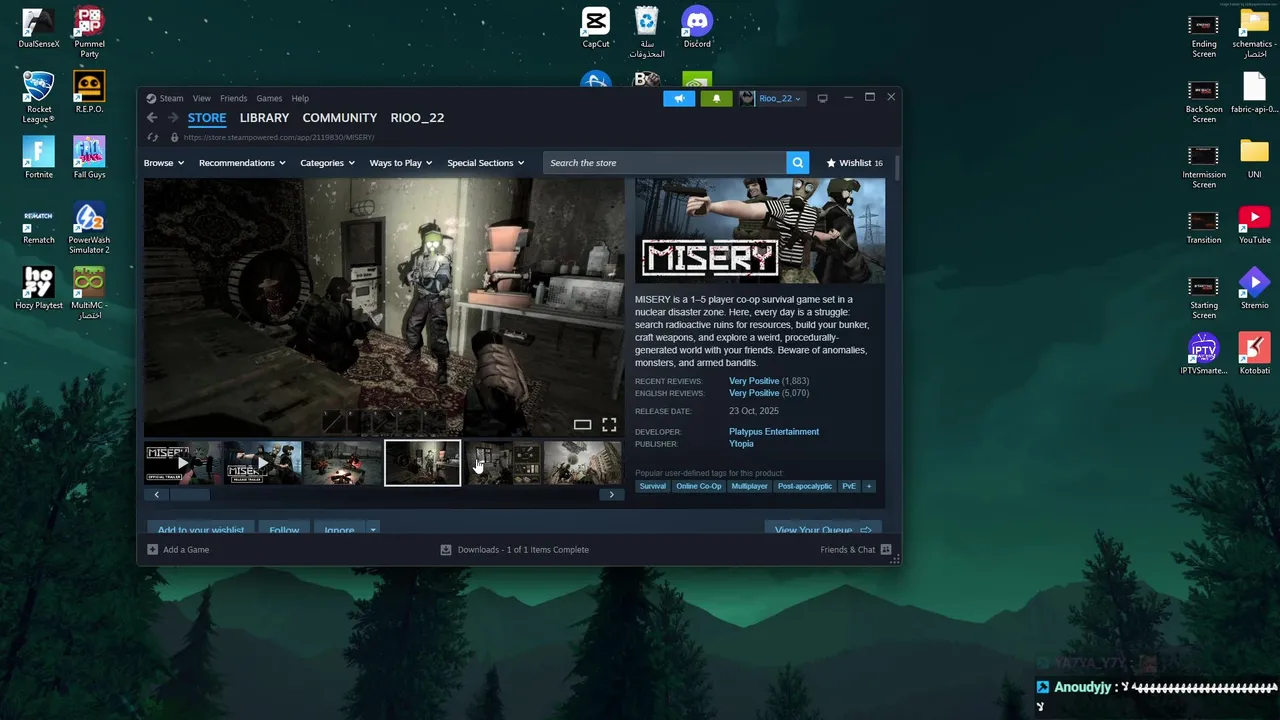Click the padlock icon beside the URL
The height and width of the screenshot is (720, 1280).
tap(174, 137)
